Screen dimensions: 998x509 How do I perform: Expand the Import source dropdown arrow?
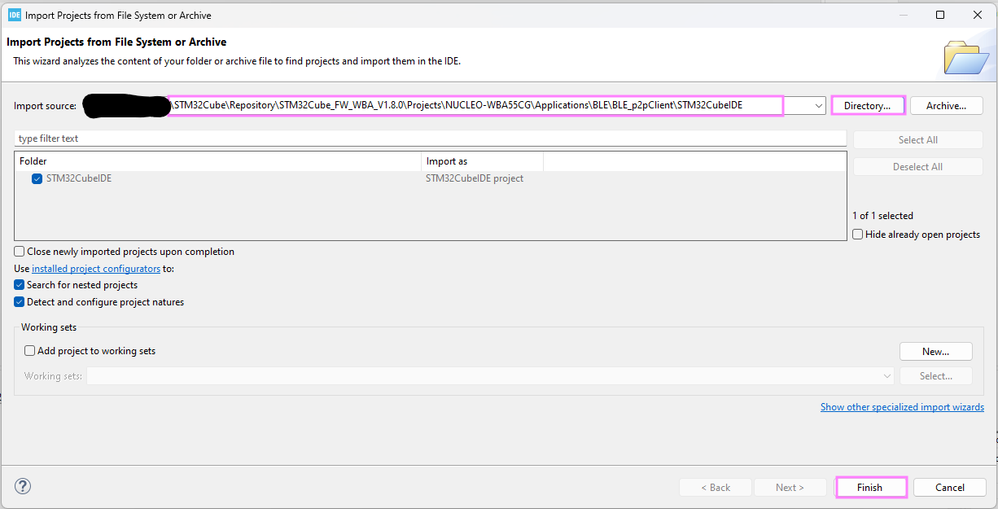click(x=819, y=106)
